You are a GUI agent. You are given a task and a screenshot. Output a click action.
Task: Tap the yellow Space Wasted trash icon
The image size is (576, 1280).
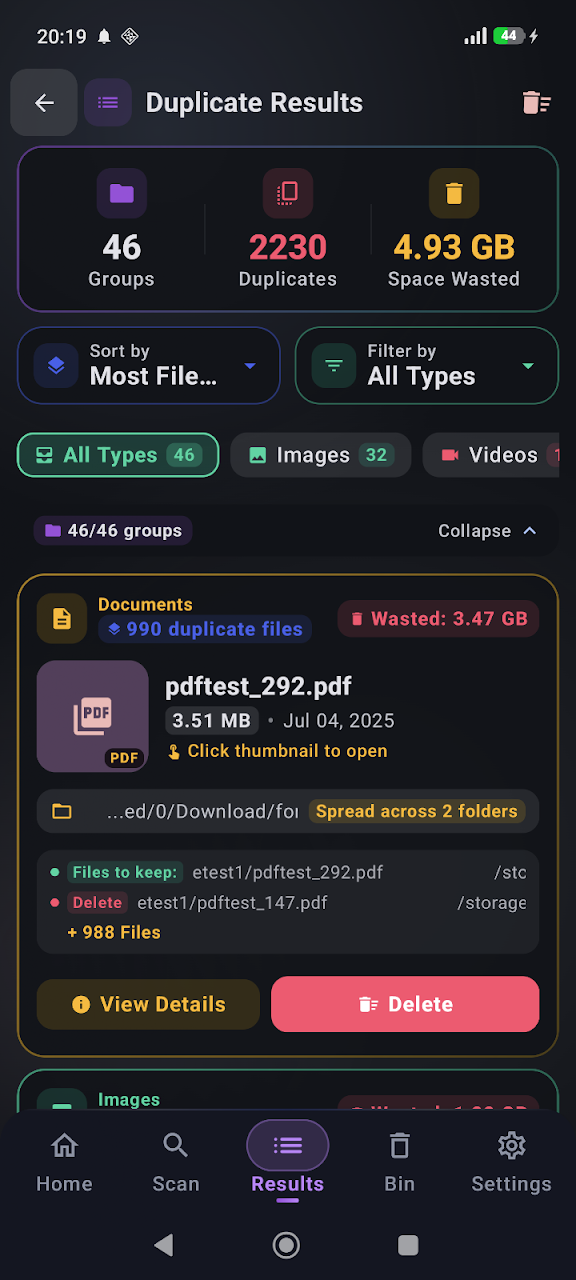pyautogui.click(x=454, y=193)
